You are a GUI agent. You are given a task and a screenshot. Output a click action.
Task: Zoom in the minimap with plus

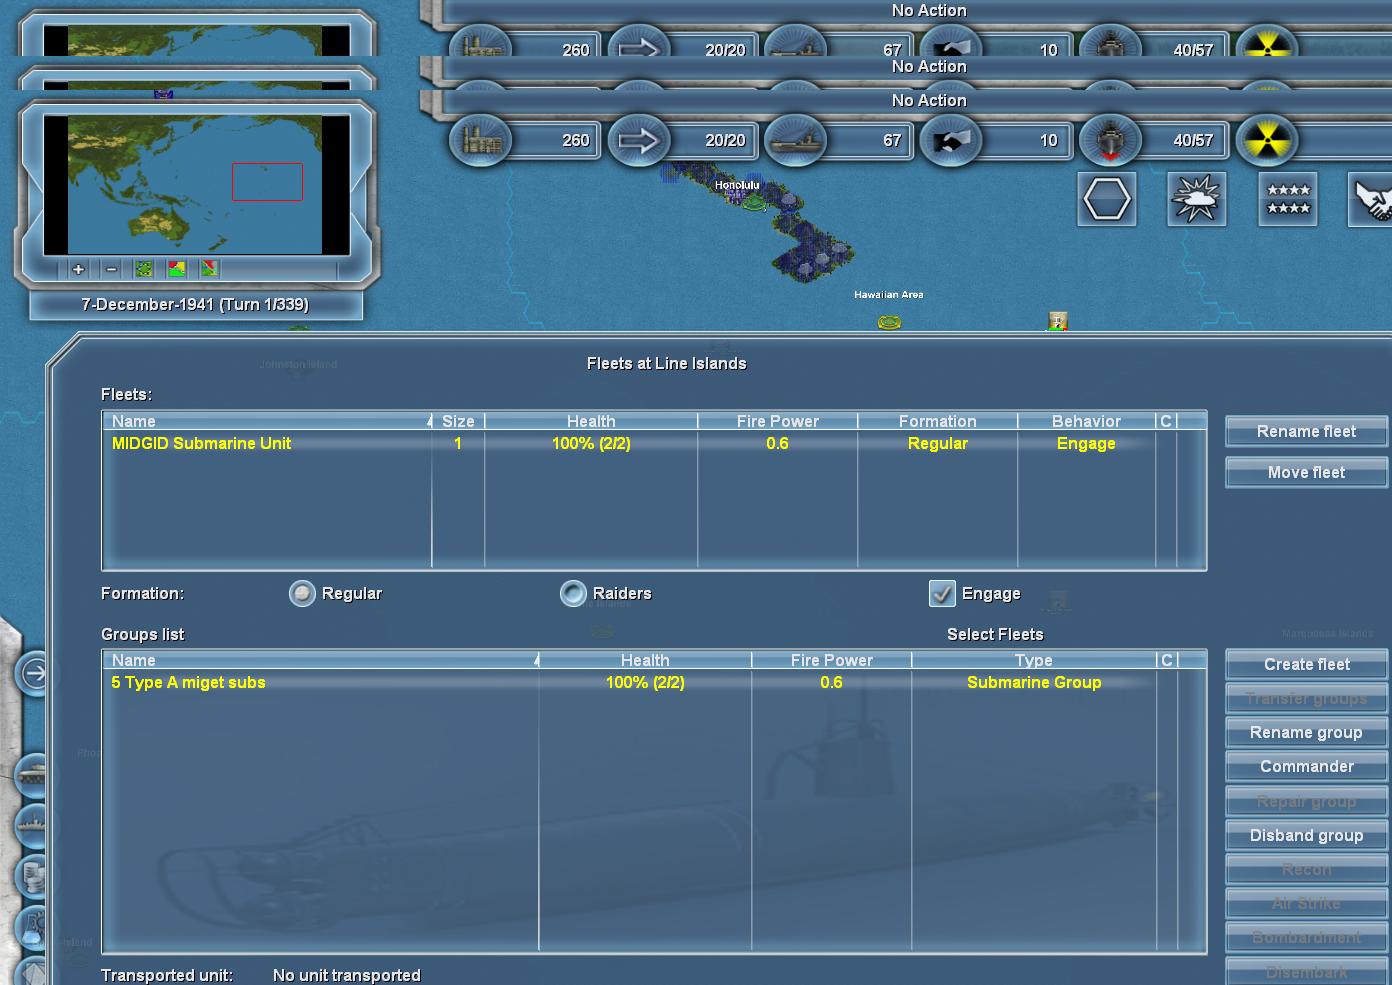(78, 269)
